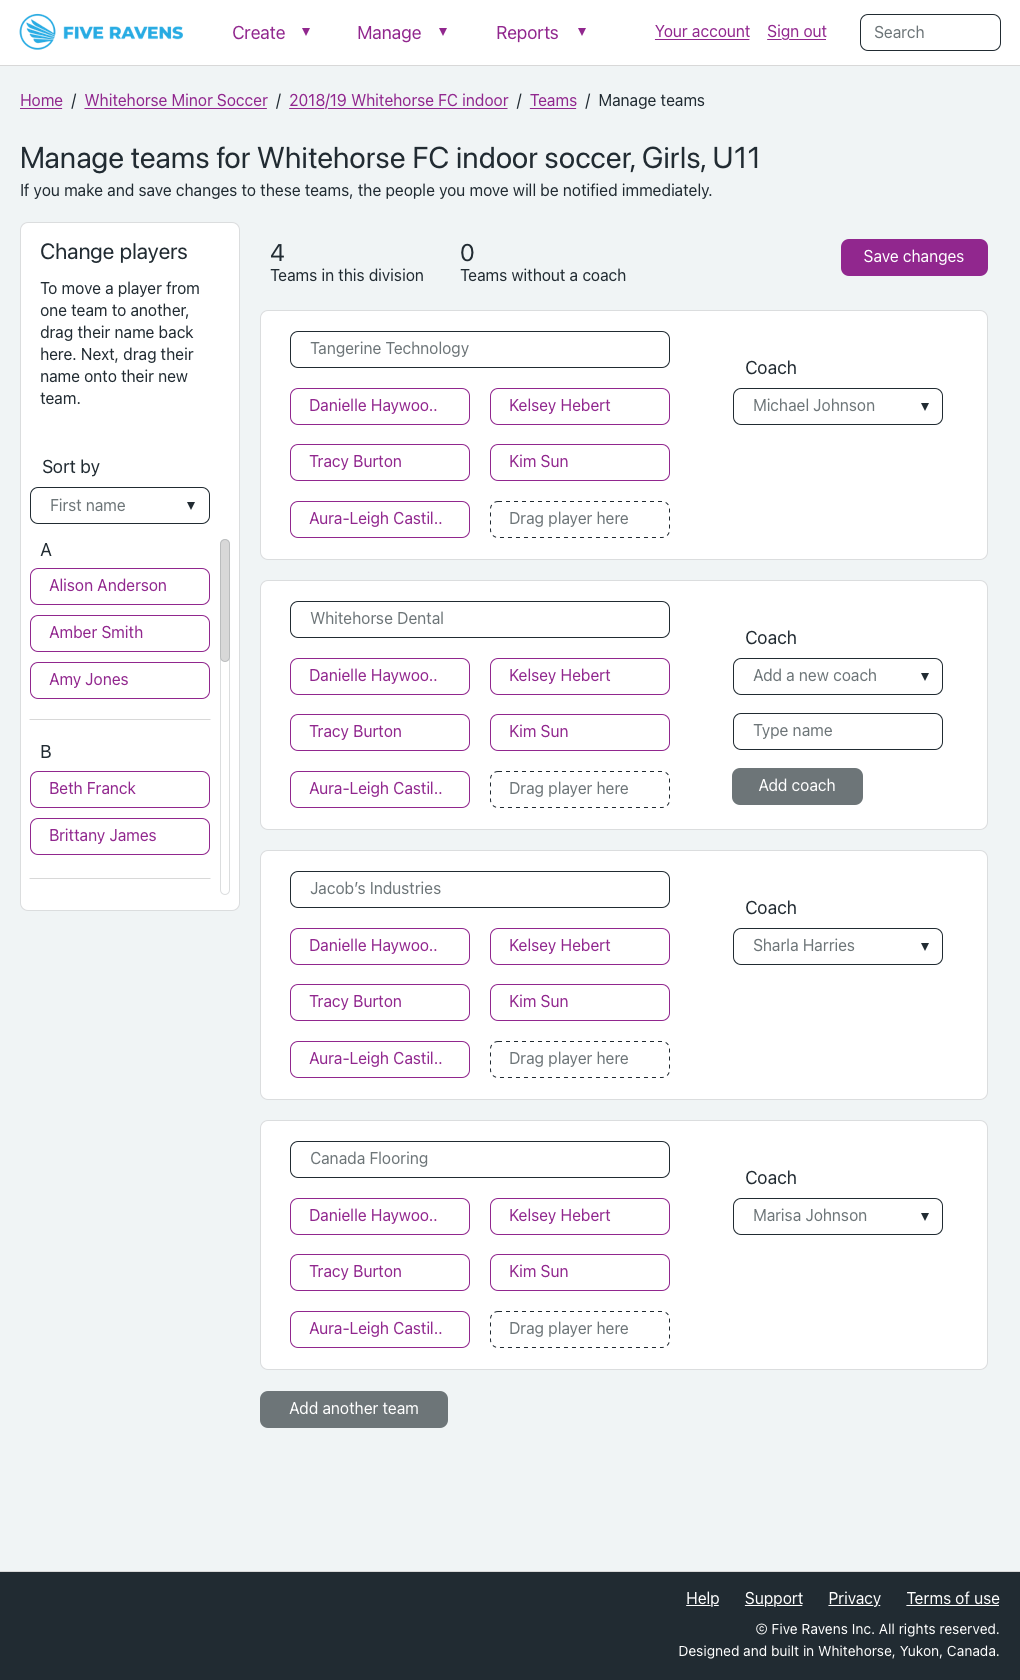This screenshot has height=1680, width=1020.
Task: Expand the Reports menu
Action: tap(540, 33)
